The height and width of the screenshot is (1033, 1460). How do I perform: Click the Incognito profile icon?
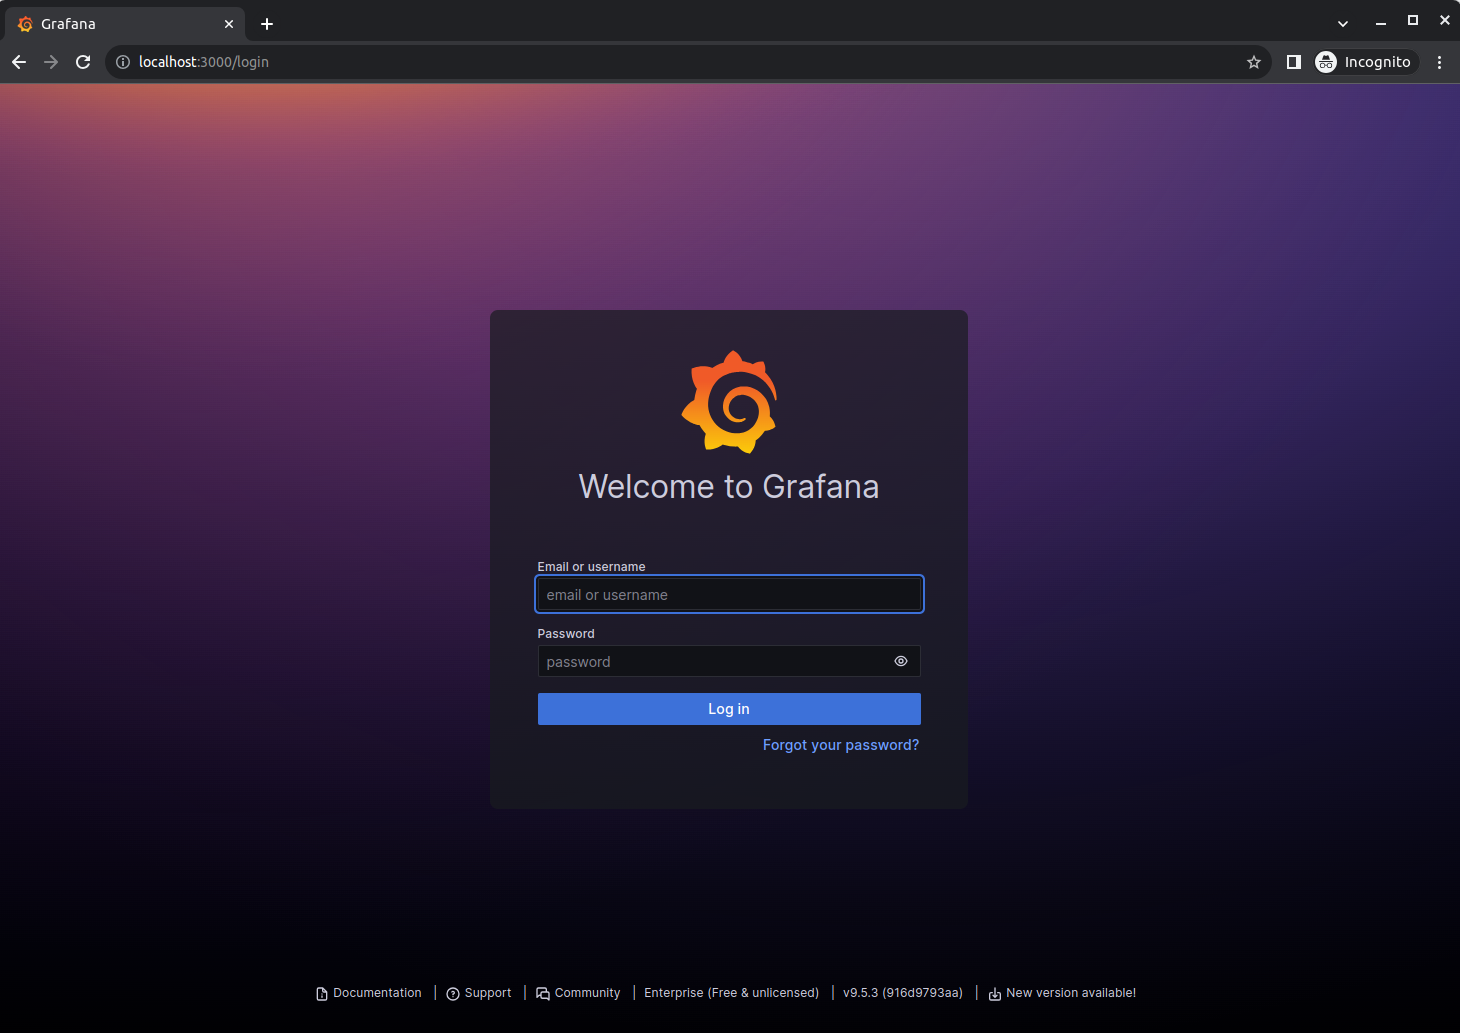tap(1325, 61)
